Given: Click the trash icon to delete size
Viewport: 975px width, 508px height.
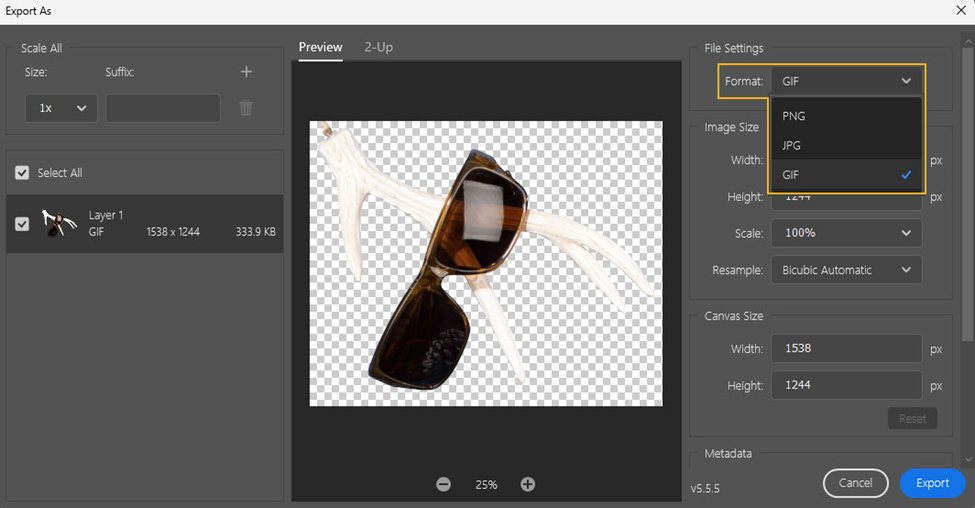Looking at the screenshot, I should (x=246, y=108).
